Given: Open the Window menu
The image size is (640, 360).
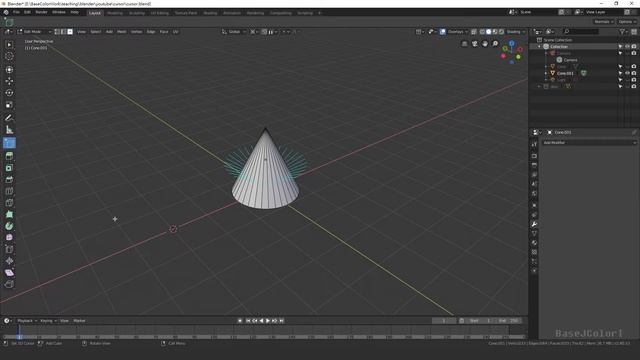Looking at the screenshot, I should point(59,12).
